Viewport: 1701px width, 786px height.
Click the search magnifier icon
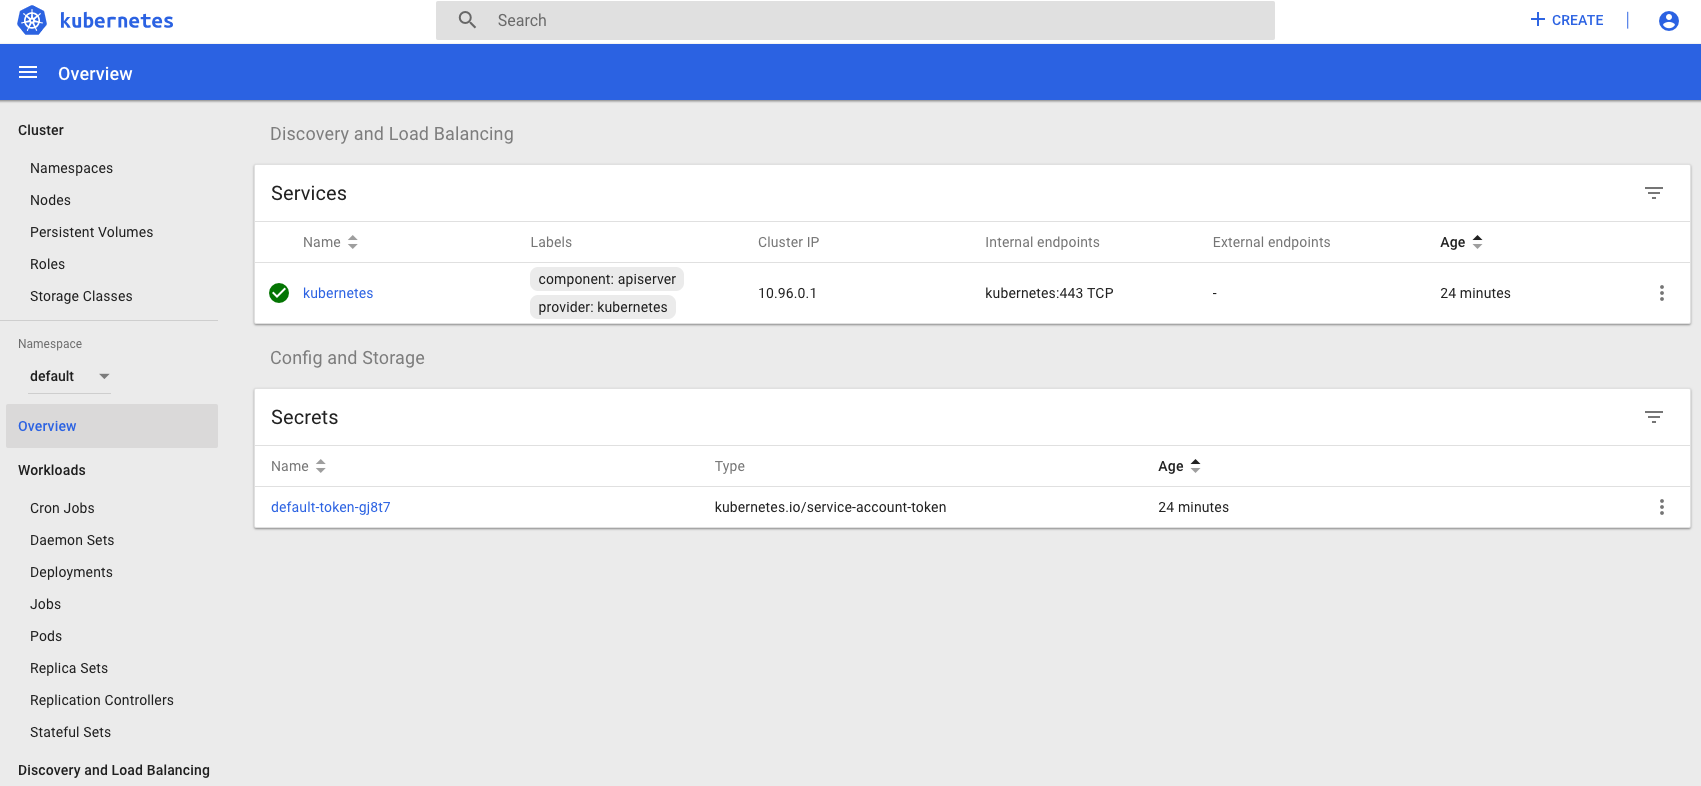click(x=467, y=20)
